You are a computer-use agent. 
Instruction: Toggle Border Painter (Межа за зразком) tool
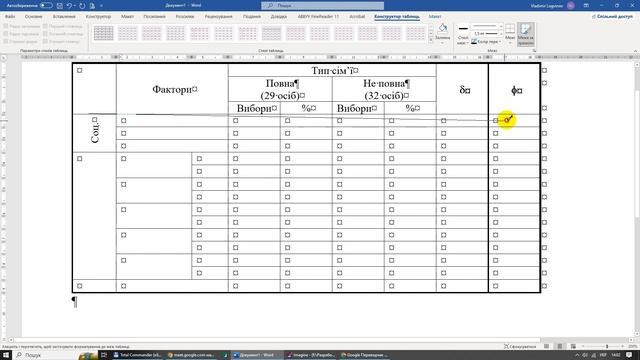pyautogui.click(x=525, y=34)
